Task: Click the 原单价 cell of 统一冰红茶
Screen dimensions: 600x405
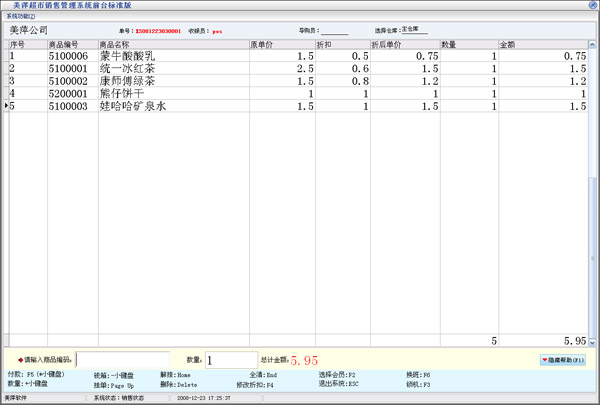Action: pyautogui.click(x=281, y=69)
